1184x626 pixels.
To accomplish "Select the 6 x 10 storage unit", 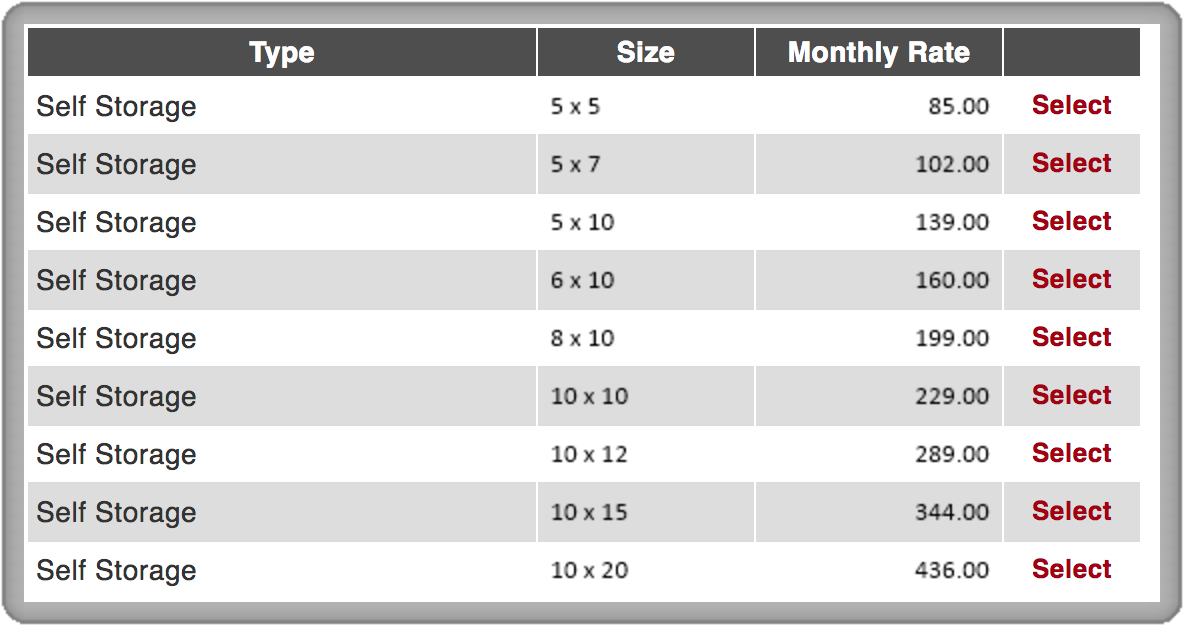I will (1071, 279).
